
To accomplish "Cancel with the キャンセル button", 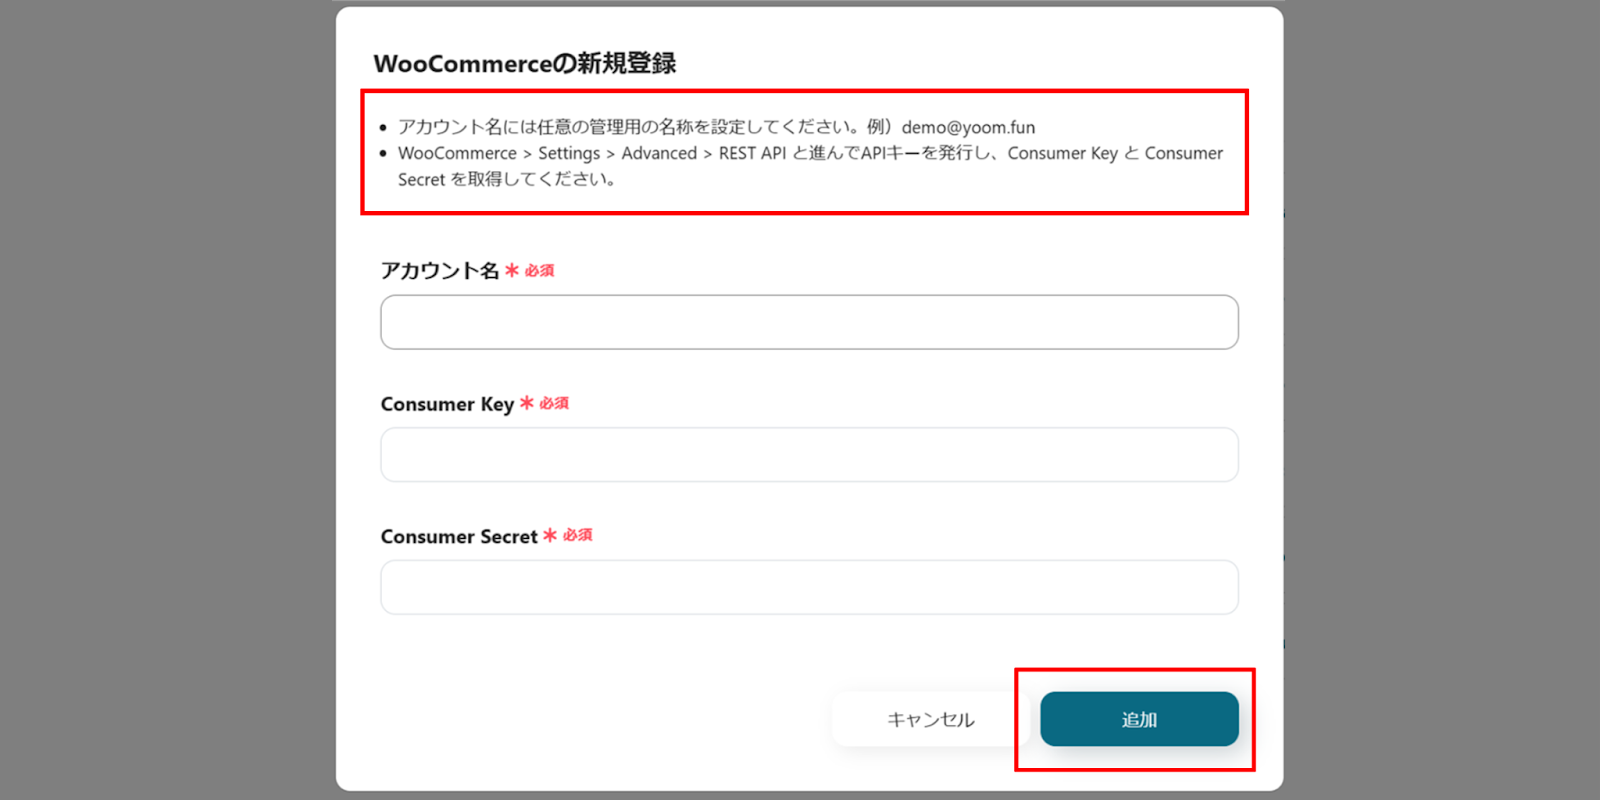I will (x=930, y=719).
